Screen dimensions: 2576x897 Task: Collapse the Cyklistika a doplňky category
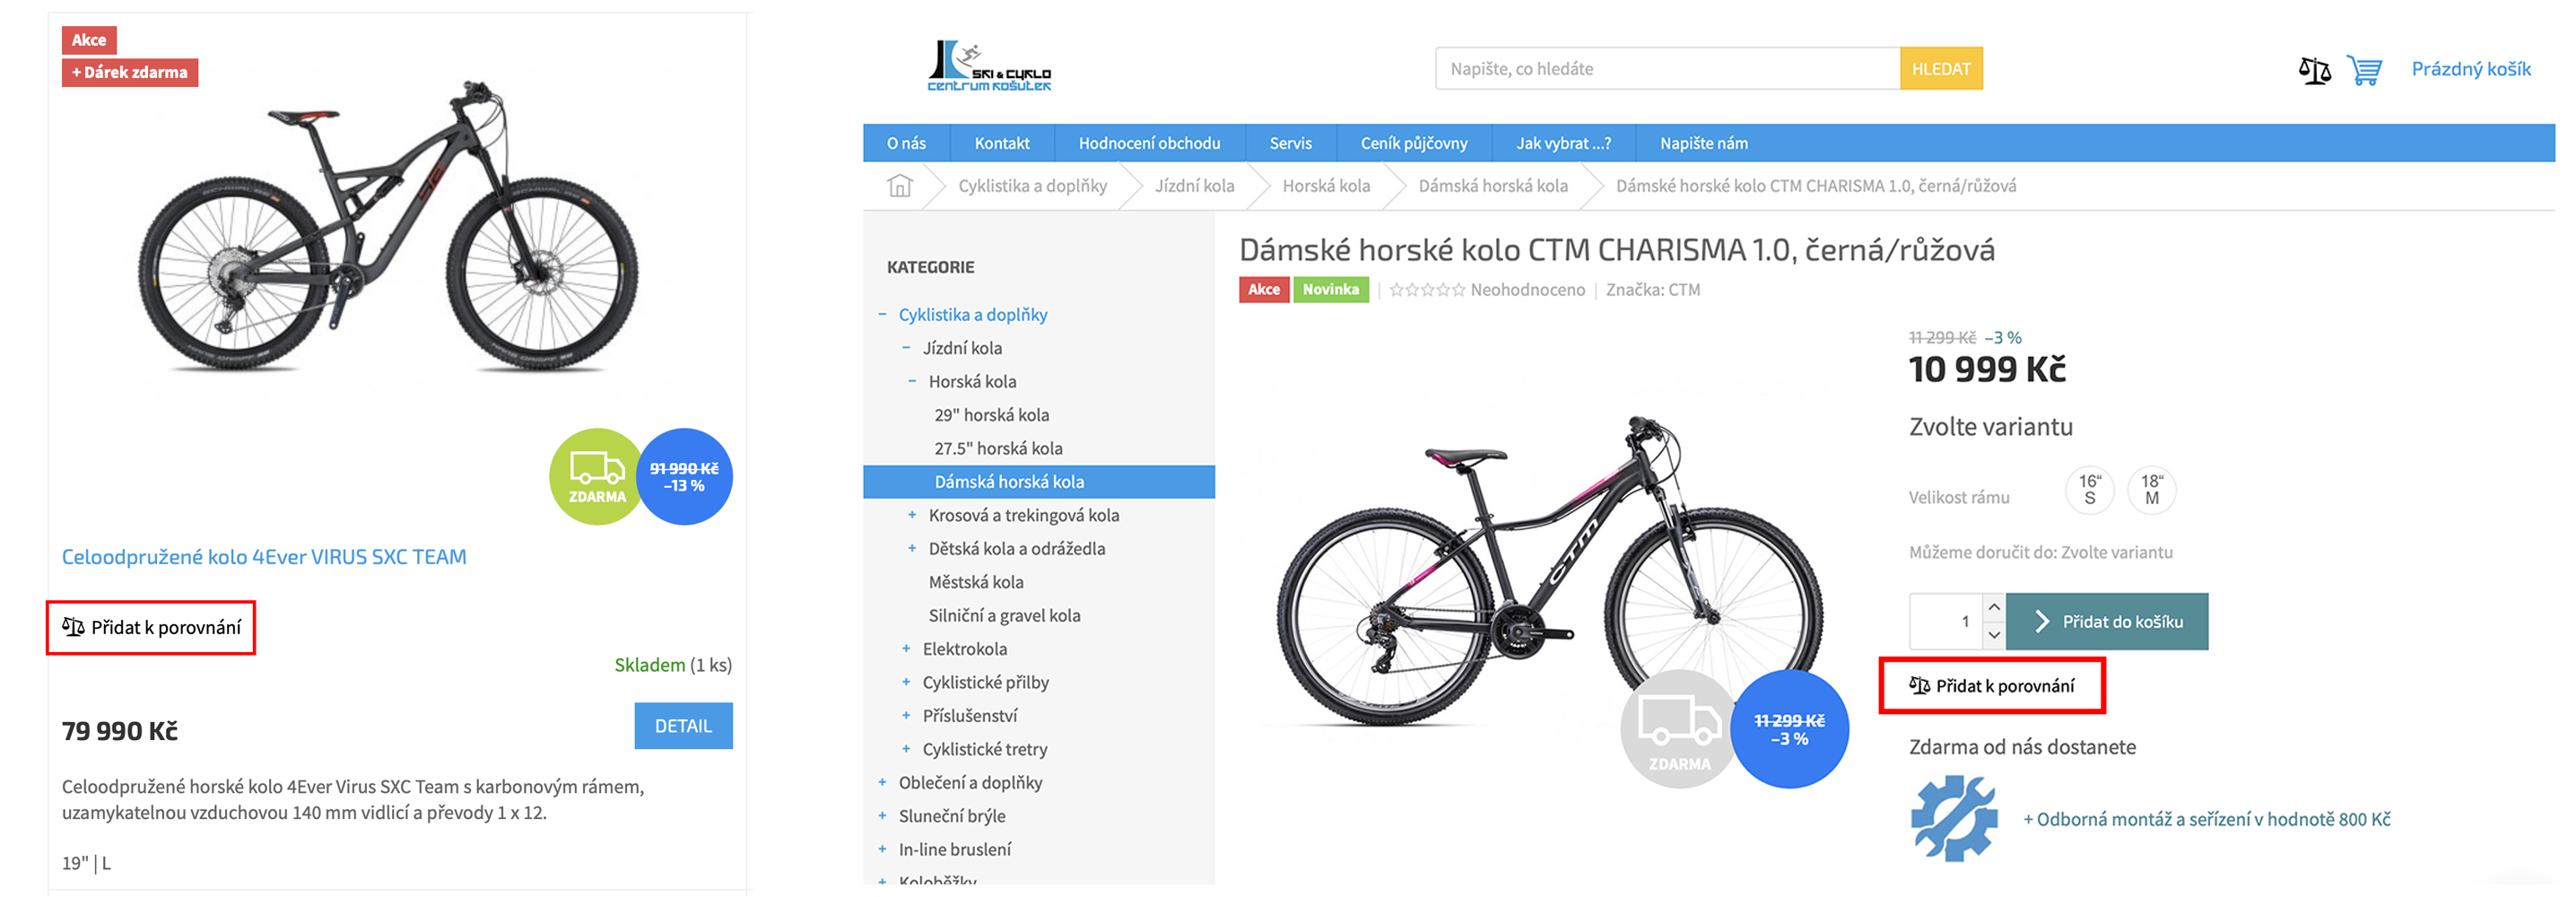(882, 314)
